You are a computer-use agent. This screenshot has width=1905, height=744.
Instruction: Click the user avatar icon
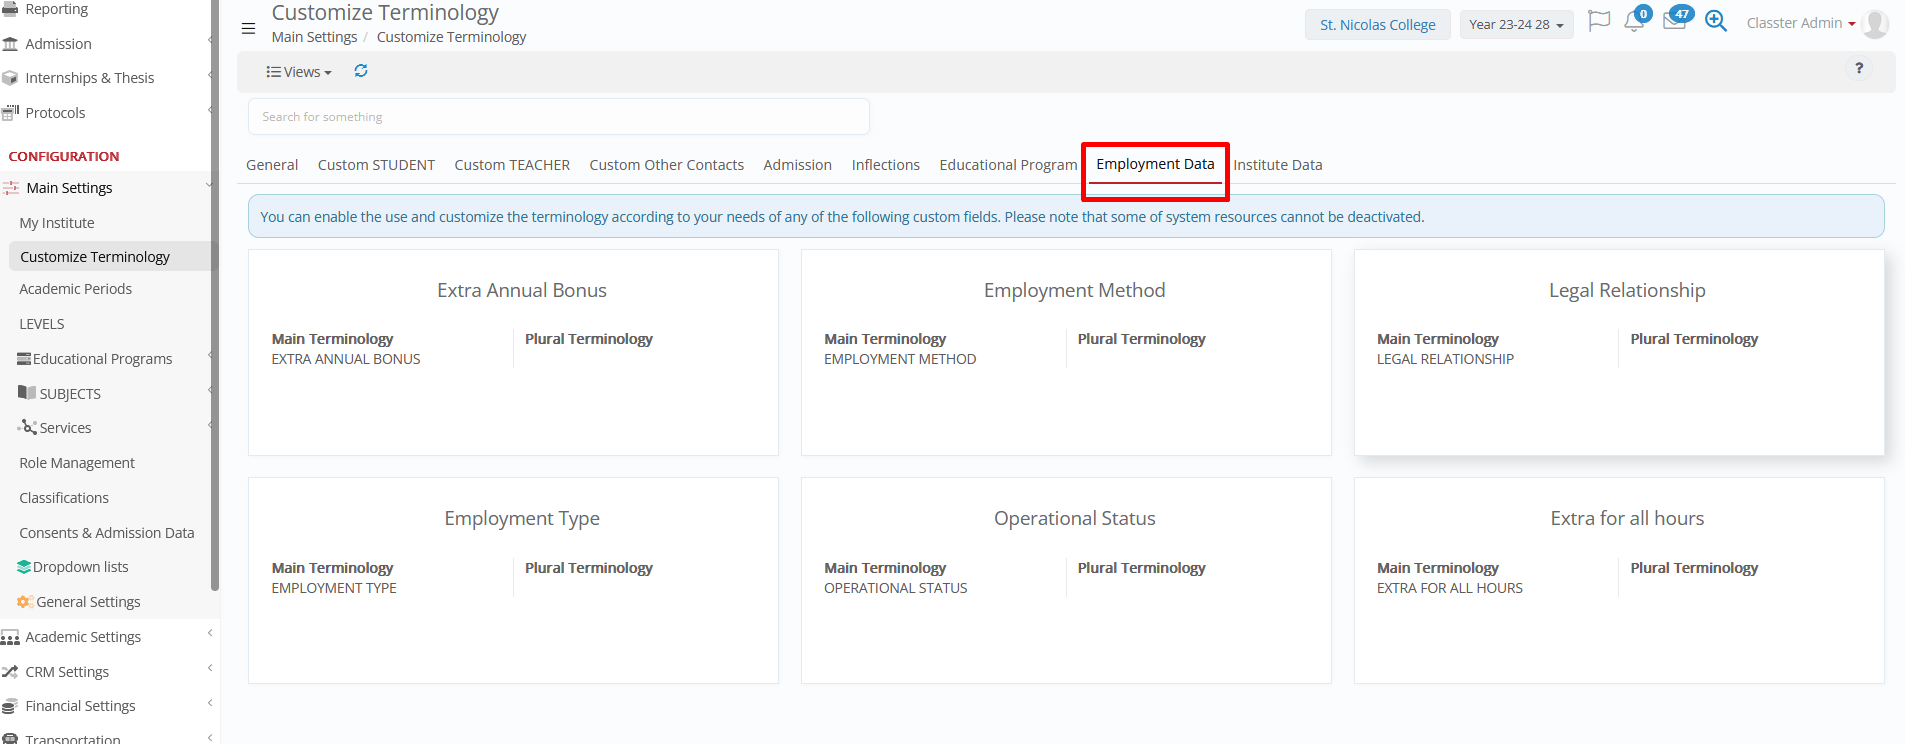tap(1876, 23)
